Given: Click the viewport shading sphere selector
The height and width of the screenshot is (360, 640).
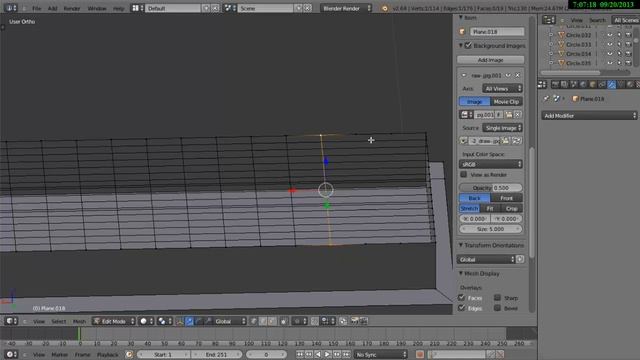Looking at the screenshot, I should click(x=145, y=322).
